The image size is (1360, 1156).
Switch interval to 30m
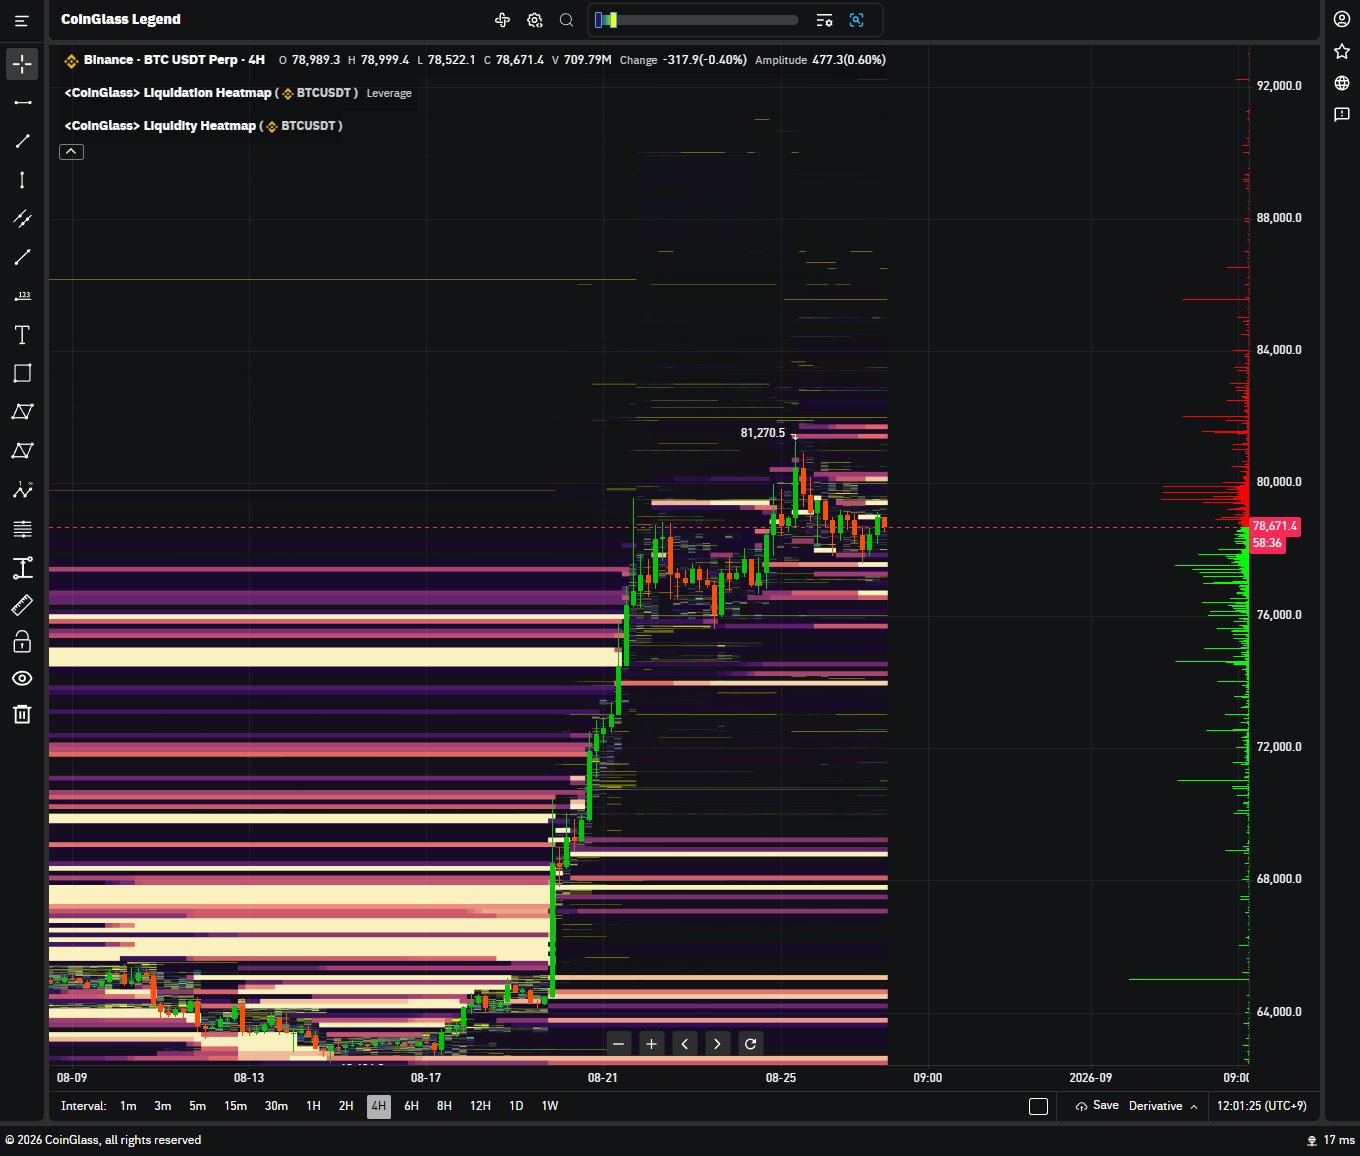[x=276, y=1106]
